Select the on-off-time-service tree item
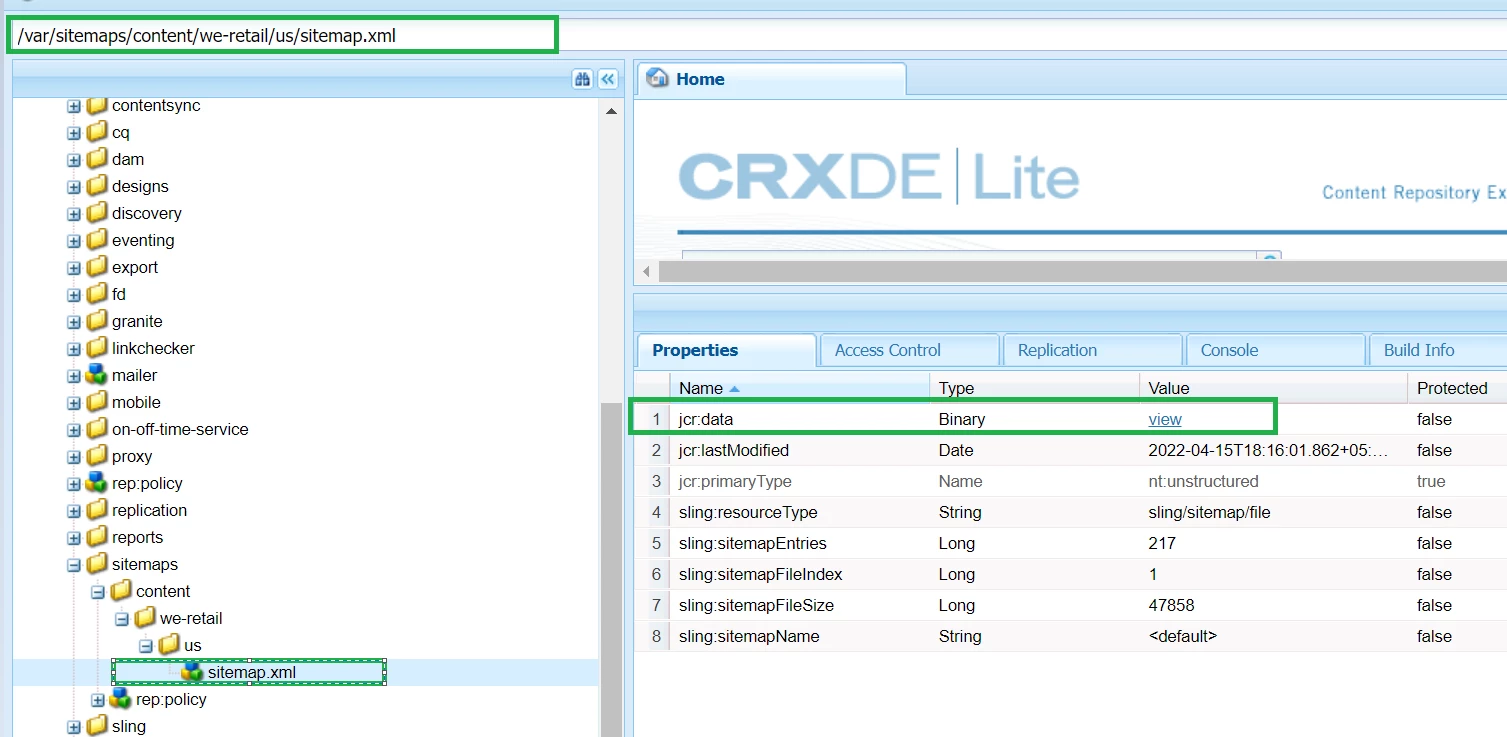The height and width of the screenshot is (737, 1507). click(180, 429)
